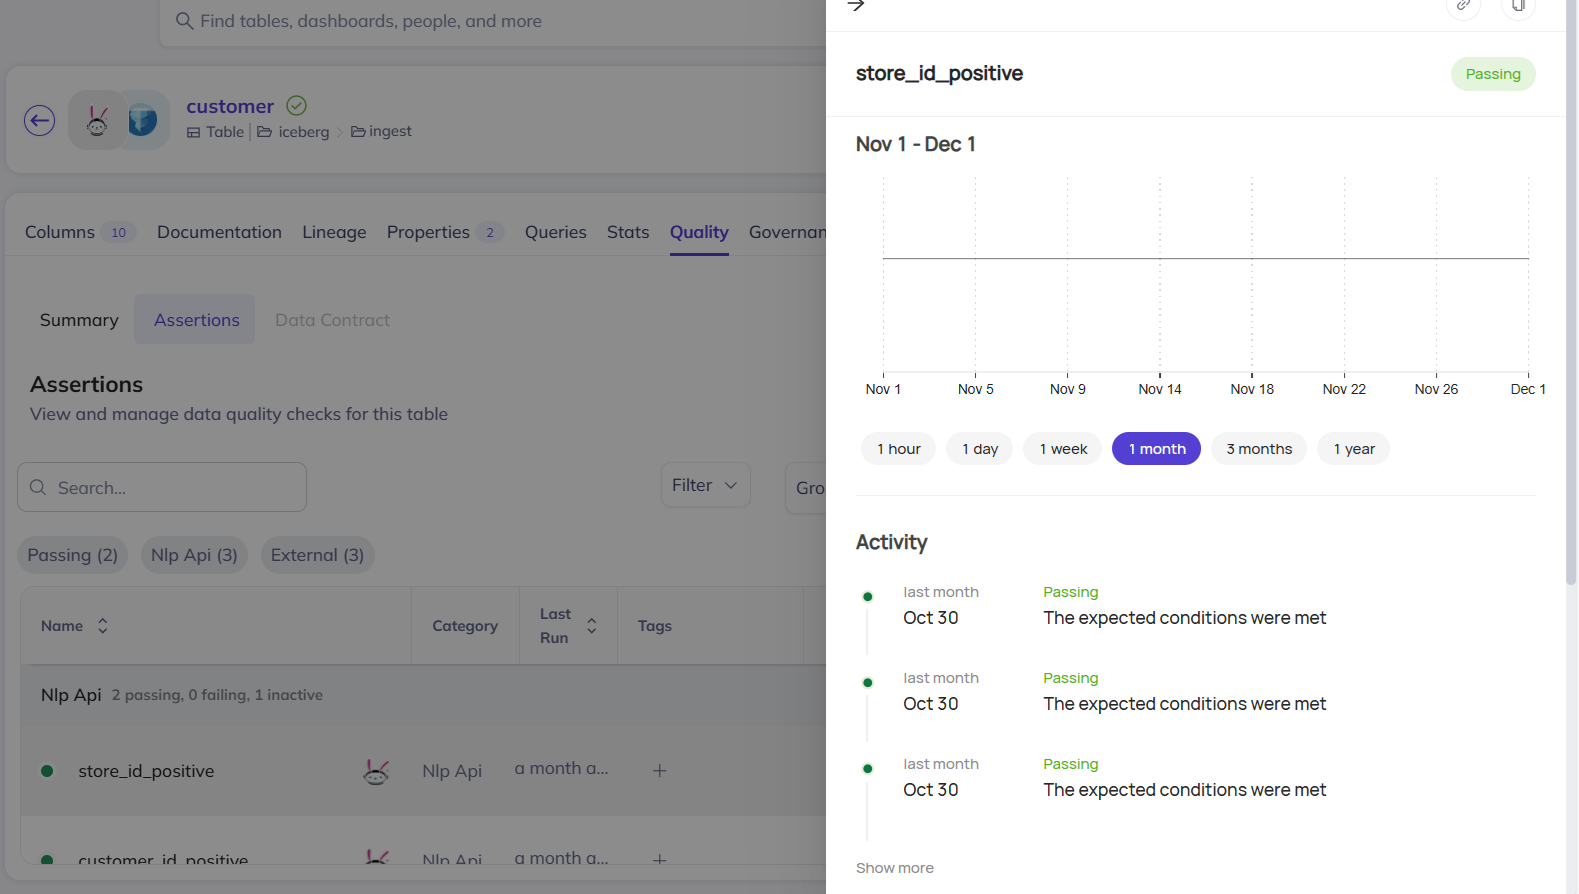This screenshot has width=1579, height=894.
Task: Select the 1 week time range
Action: point(1063,449)
